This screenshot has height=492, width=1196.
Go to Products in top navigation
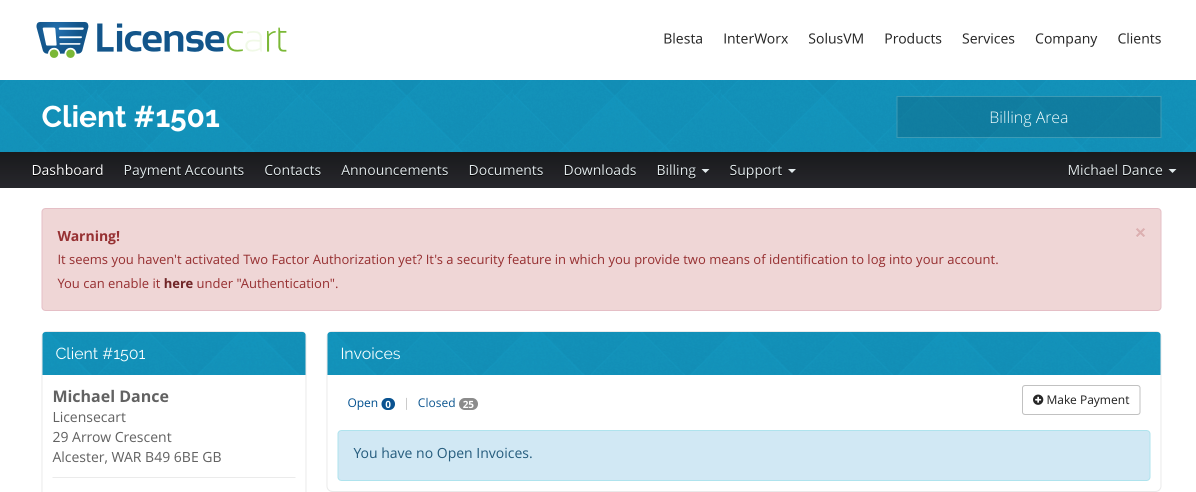pos(913,39)
